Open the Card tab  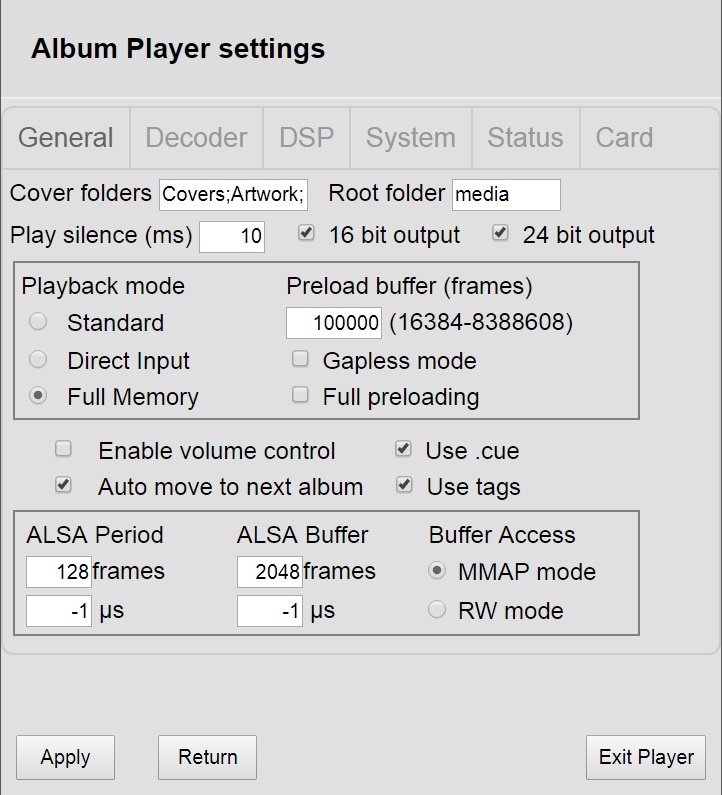[624, 137]
